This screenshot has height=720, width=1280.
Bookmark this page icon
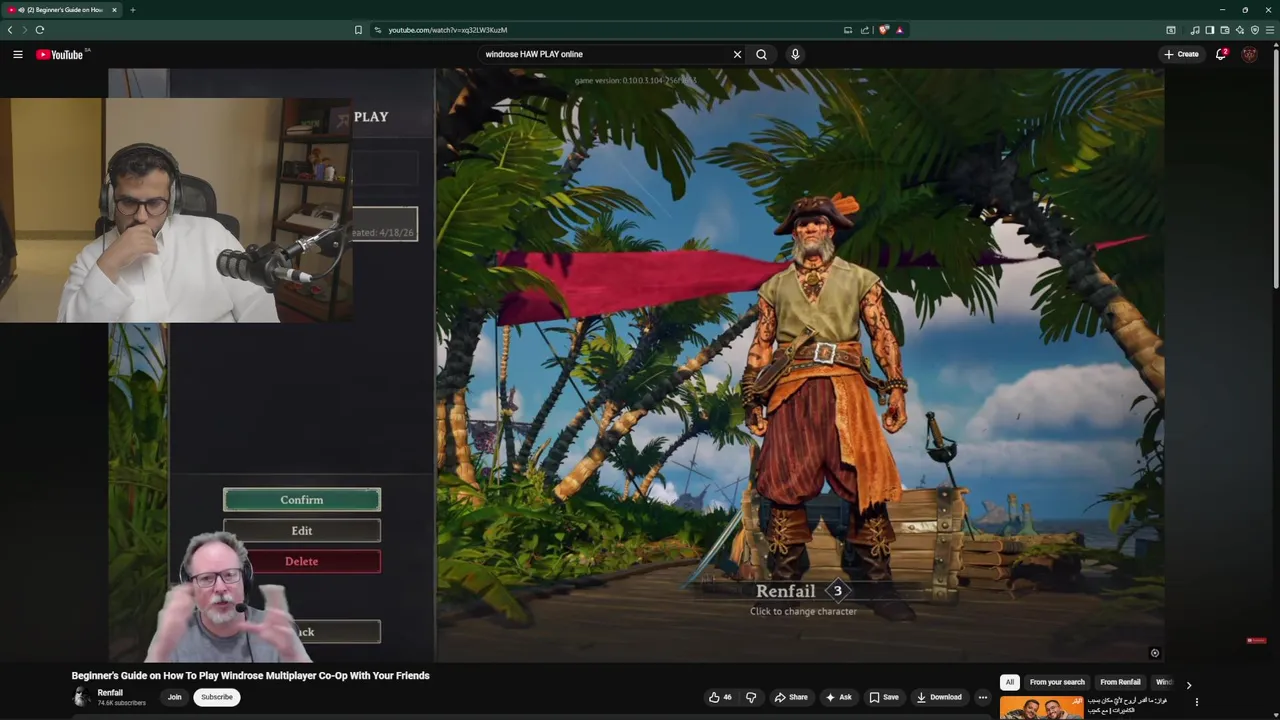(358, 30)
